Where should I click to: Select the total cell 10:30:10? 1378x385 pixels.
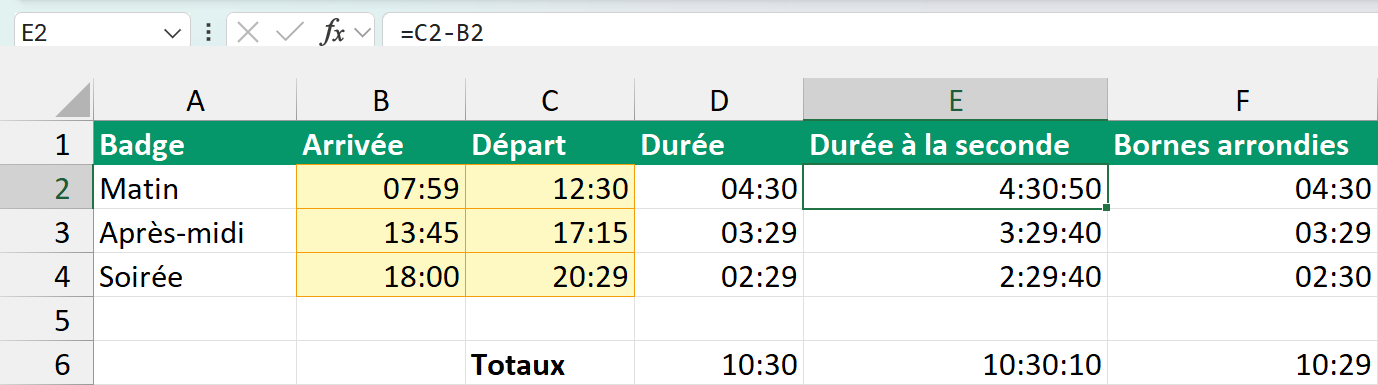956,363
